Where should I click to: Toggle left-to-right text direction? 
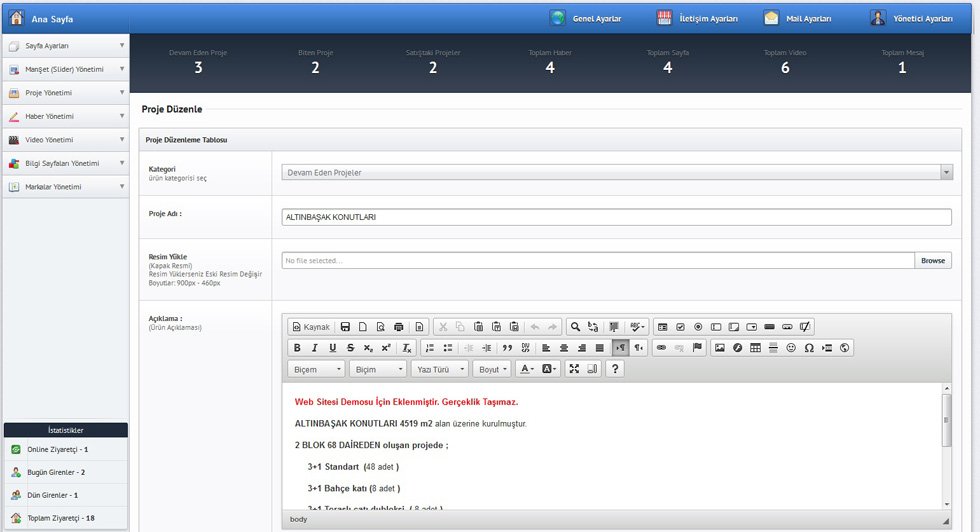(x=620, y=348)
